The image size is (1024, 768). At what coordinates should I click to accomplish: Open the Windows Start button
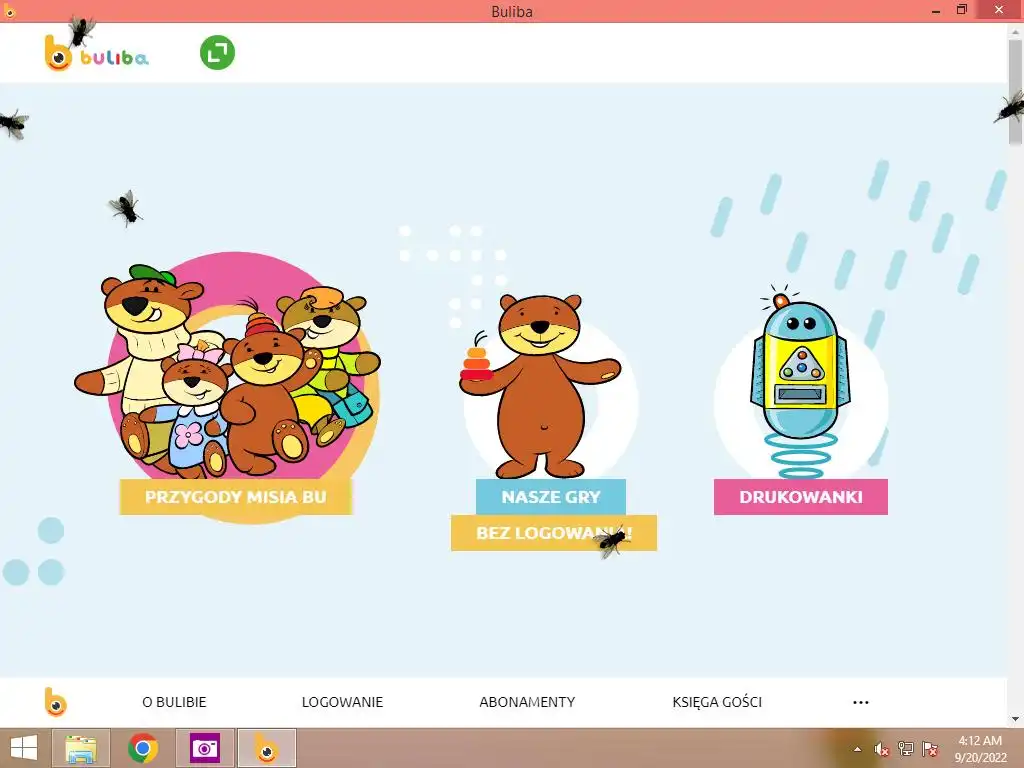pos(24,748)
